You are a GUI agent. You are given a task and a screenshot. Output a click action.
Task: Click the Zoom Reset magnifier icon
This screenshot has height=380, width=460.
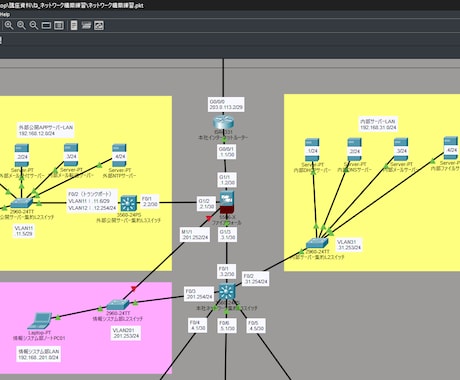click(x=21, y=25)
